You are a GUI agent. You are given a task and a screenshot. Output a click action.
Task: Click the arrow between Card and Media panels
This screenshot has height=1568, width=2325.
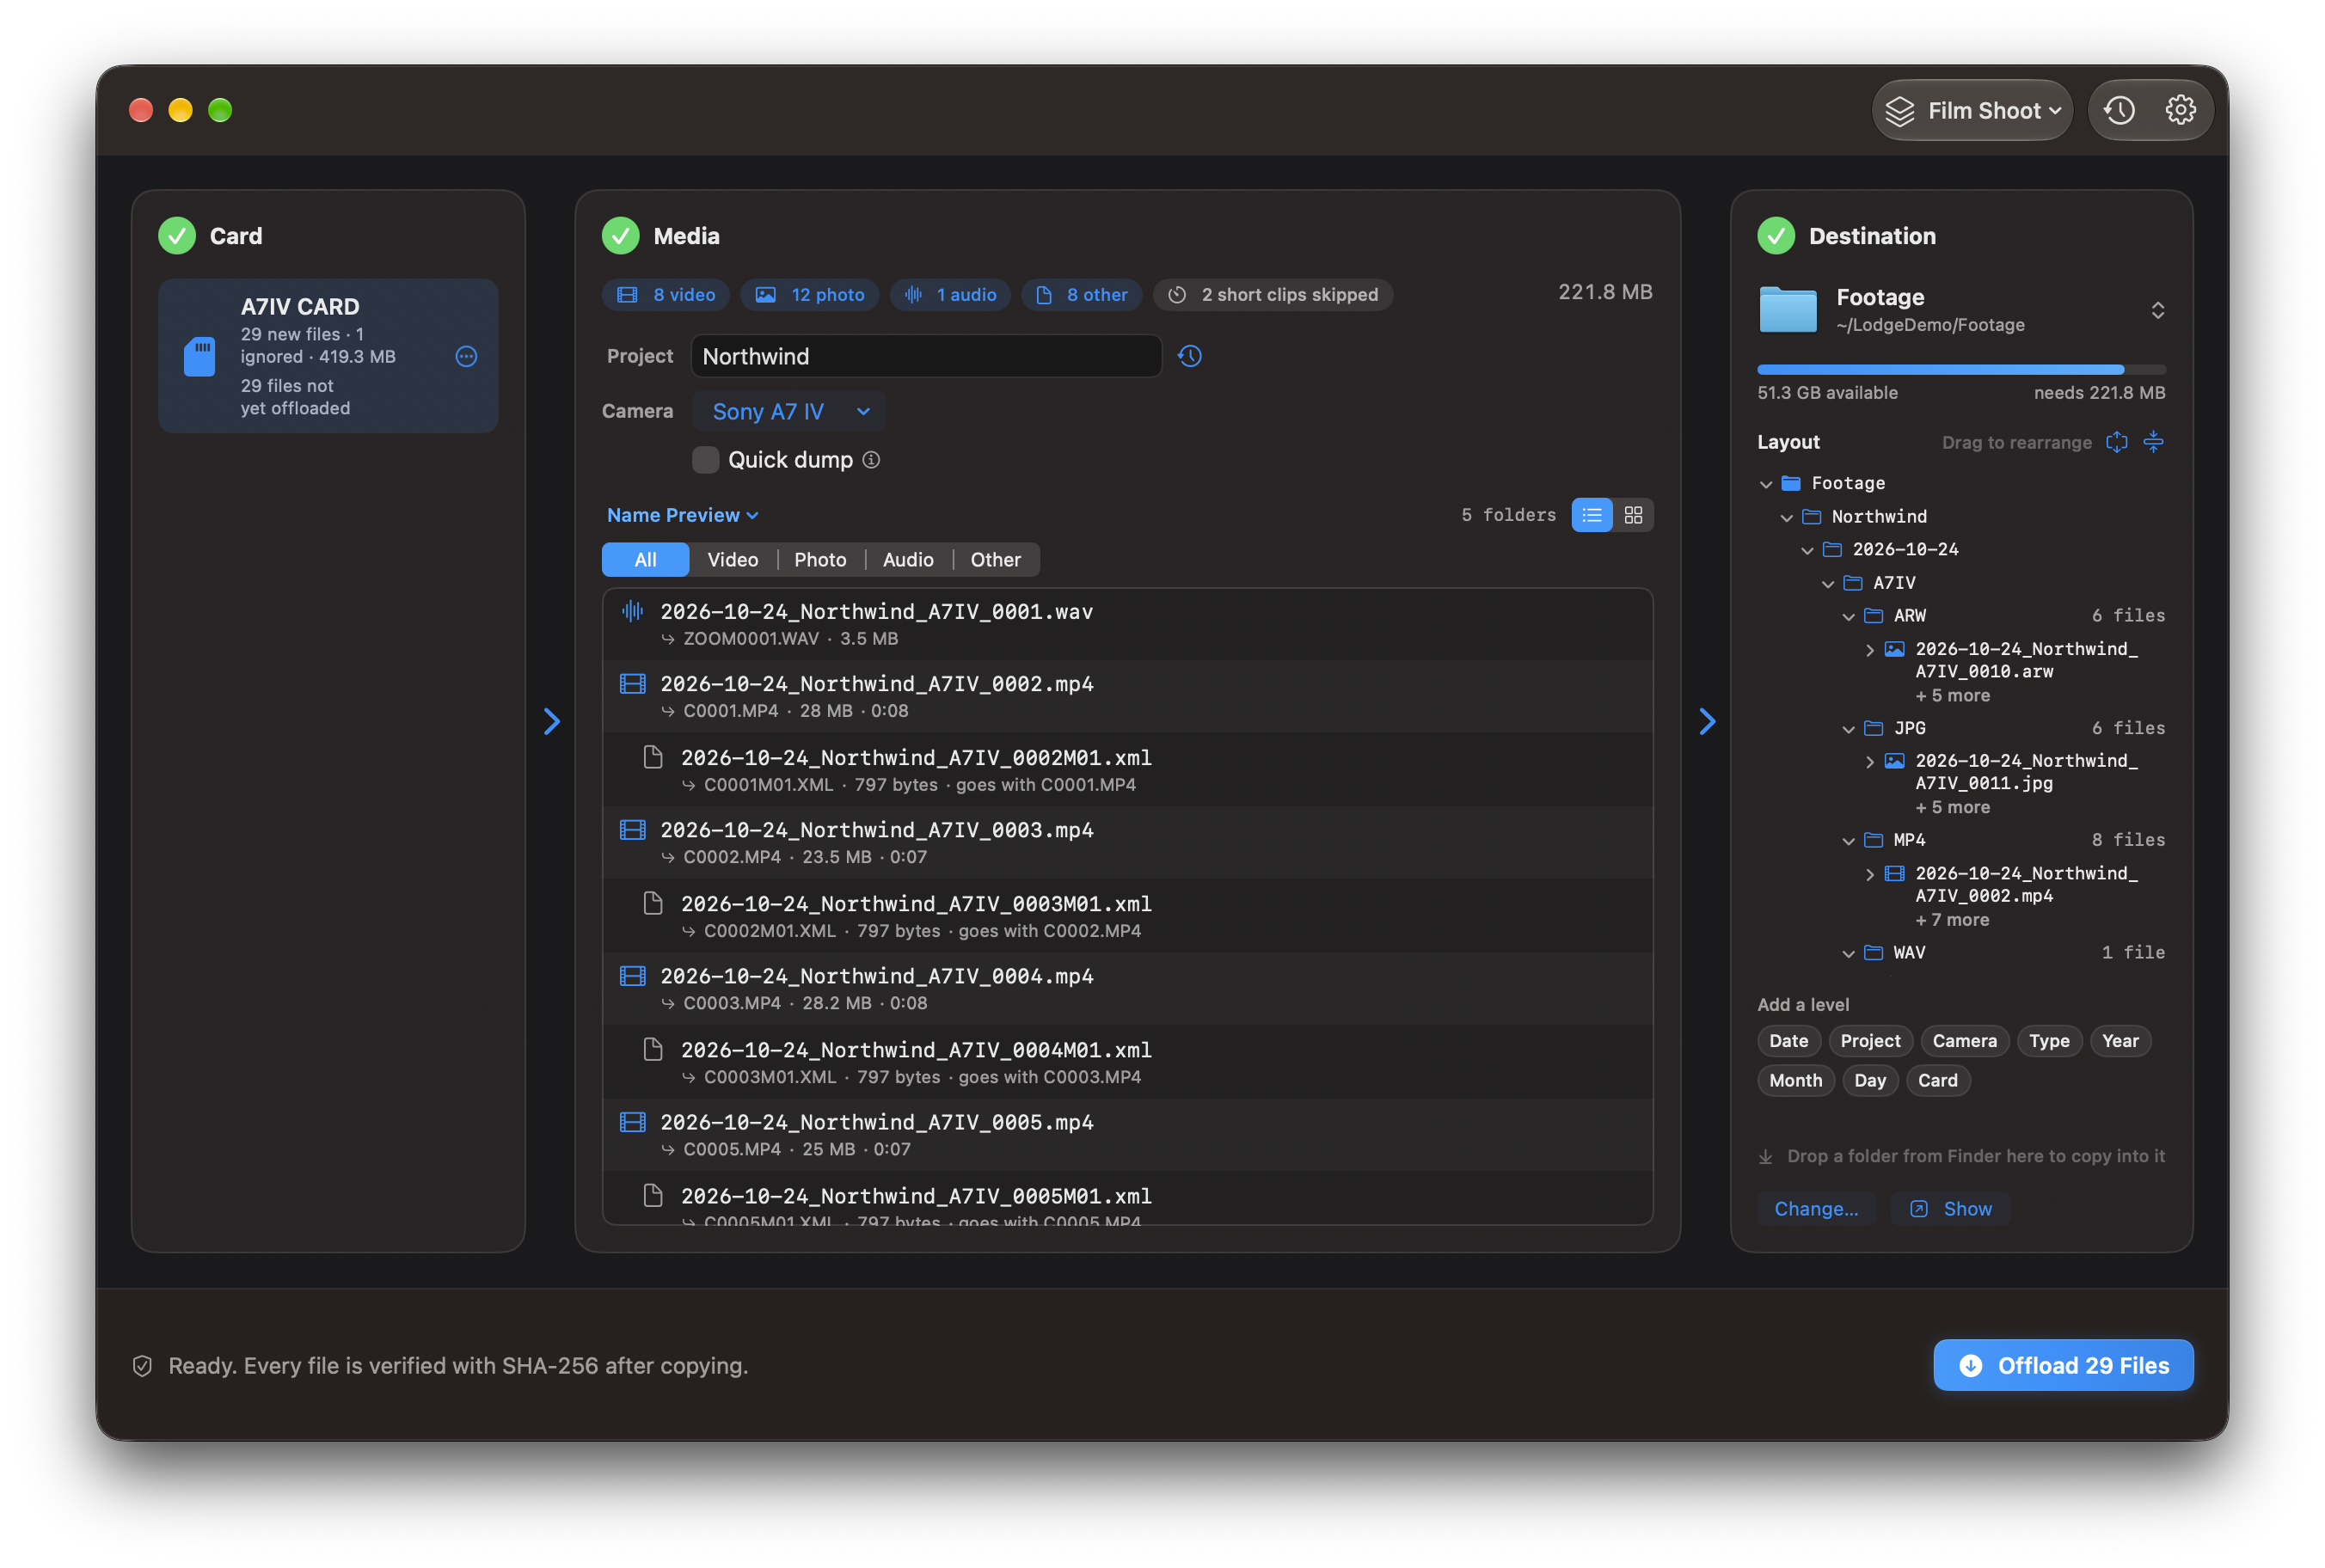(x=551, y=721)
